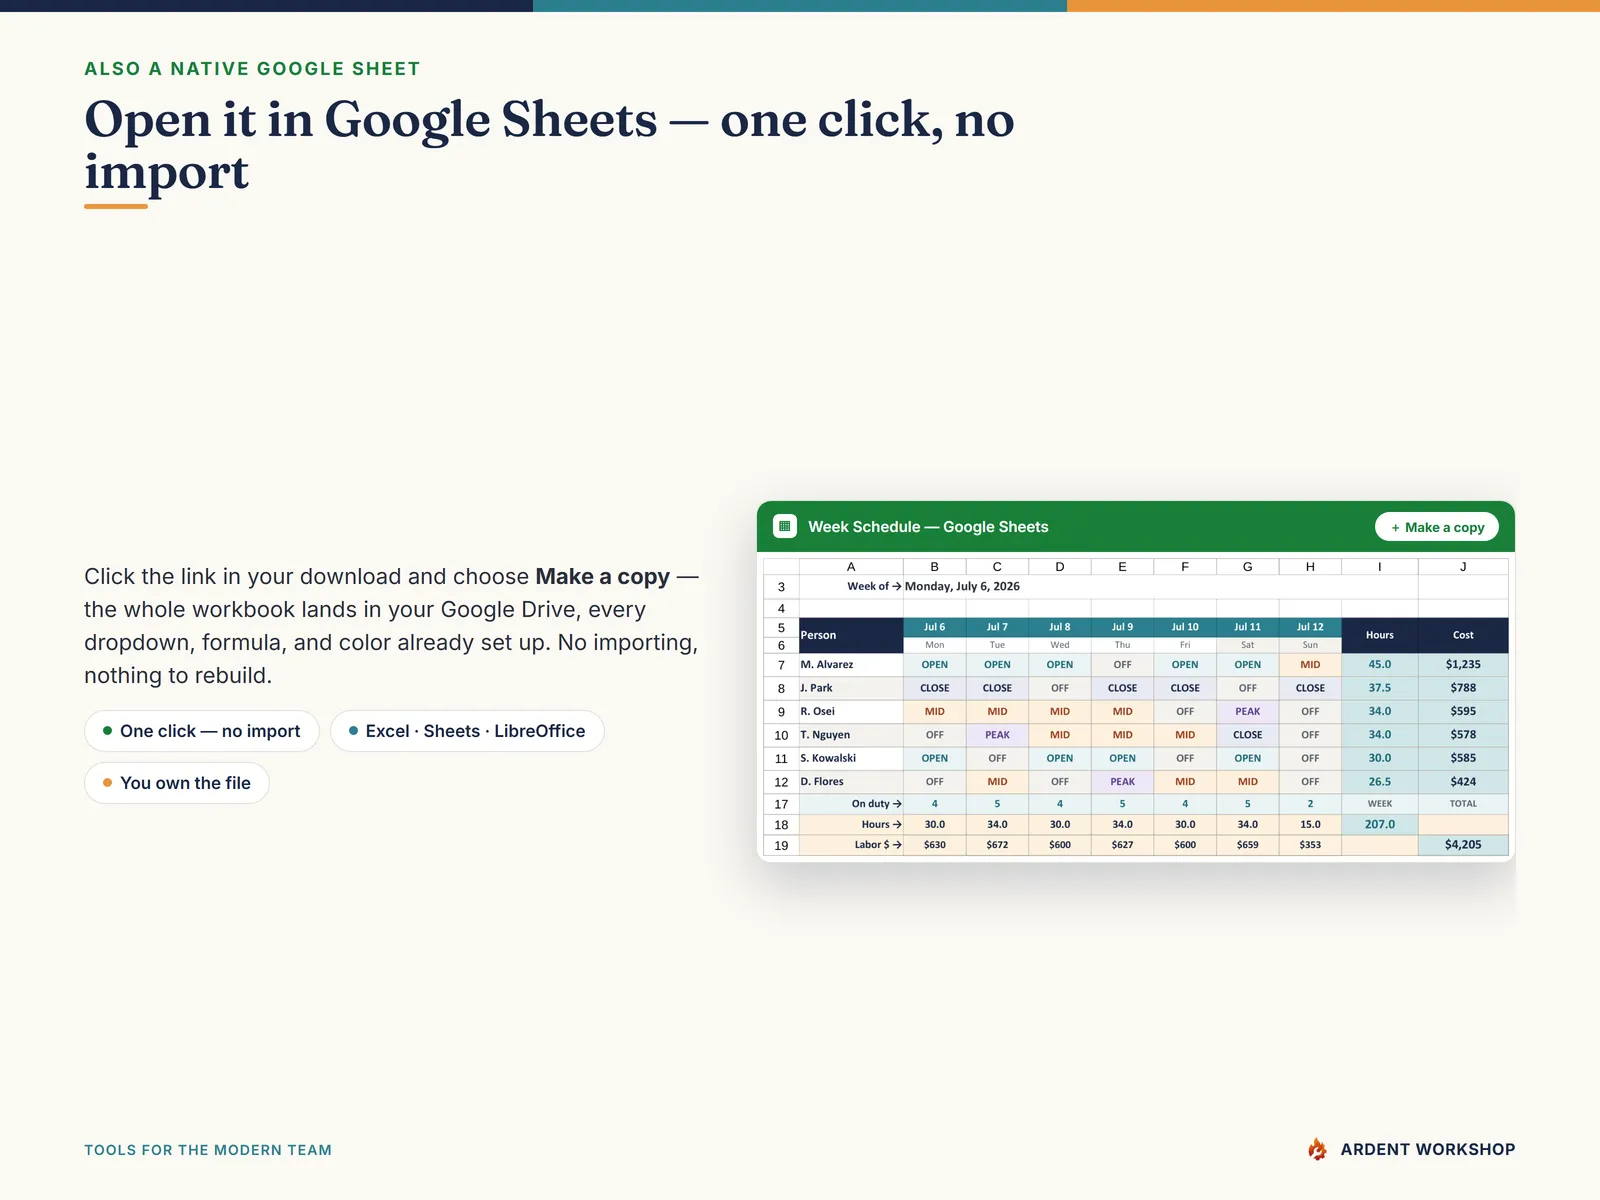Click R. Osei's PEAK shift on Jul 11
The width and height of the screenshot is (1600, 1200).
click(x=1248, y=711)
